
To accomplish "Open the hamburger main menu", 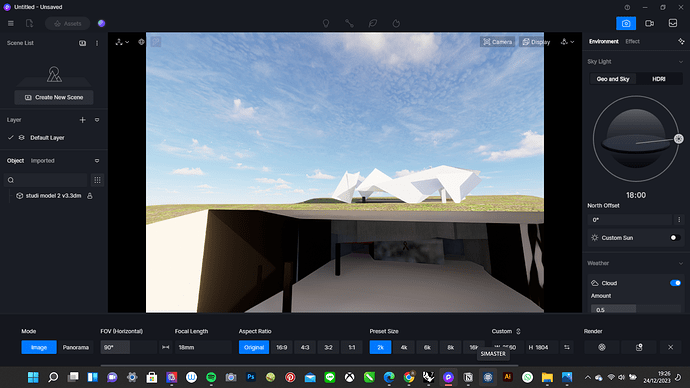I will (x=11, y=23).
